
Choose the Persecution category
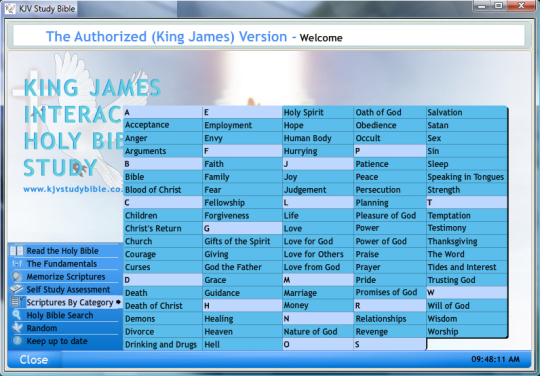(390, 190)
